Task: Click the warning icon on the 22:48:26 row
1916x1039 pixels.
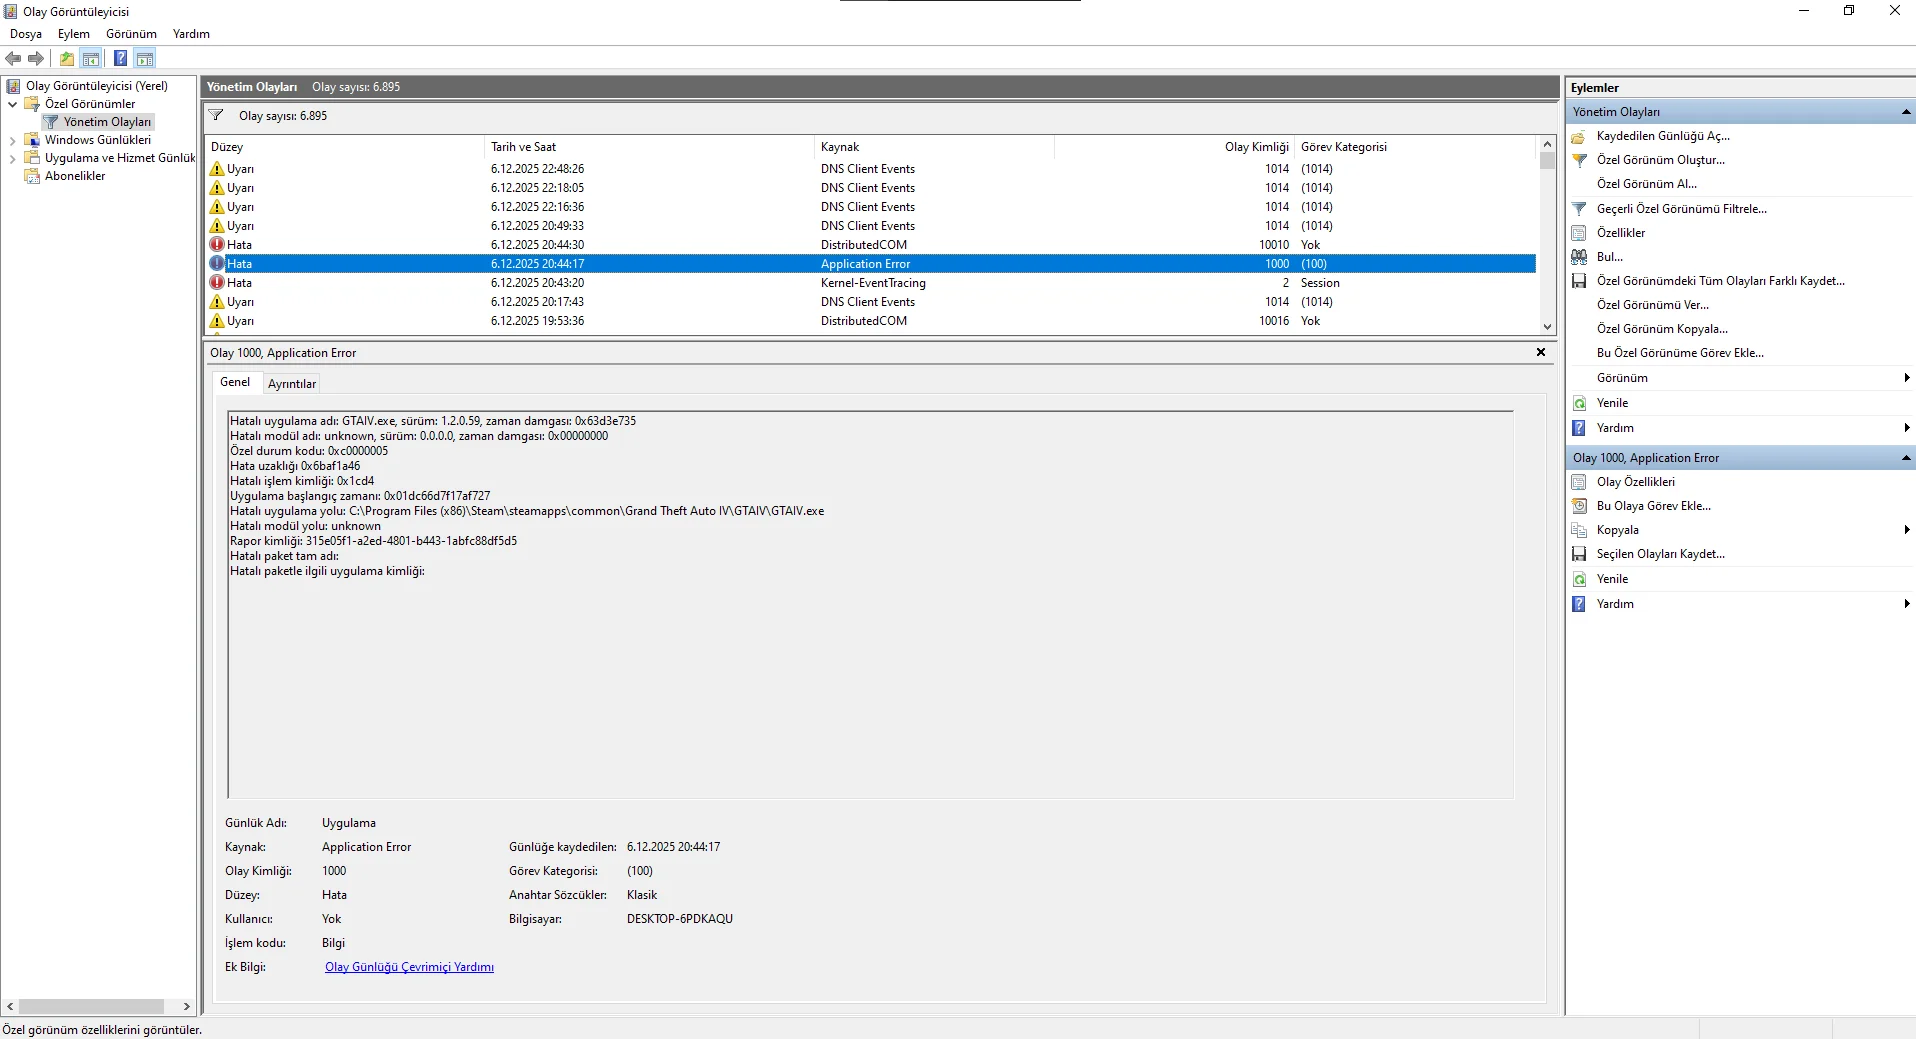Action: (217, 169)
